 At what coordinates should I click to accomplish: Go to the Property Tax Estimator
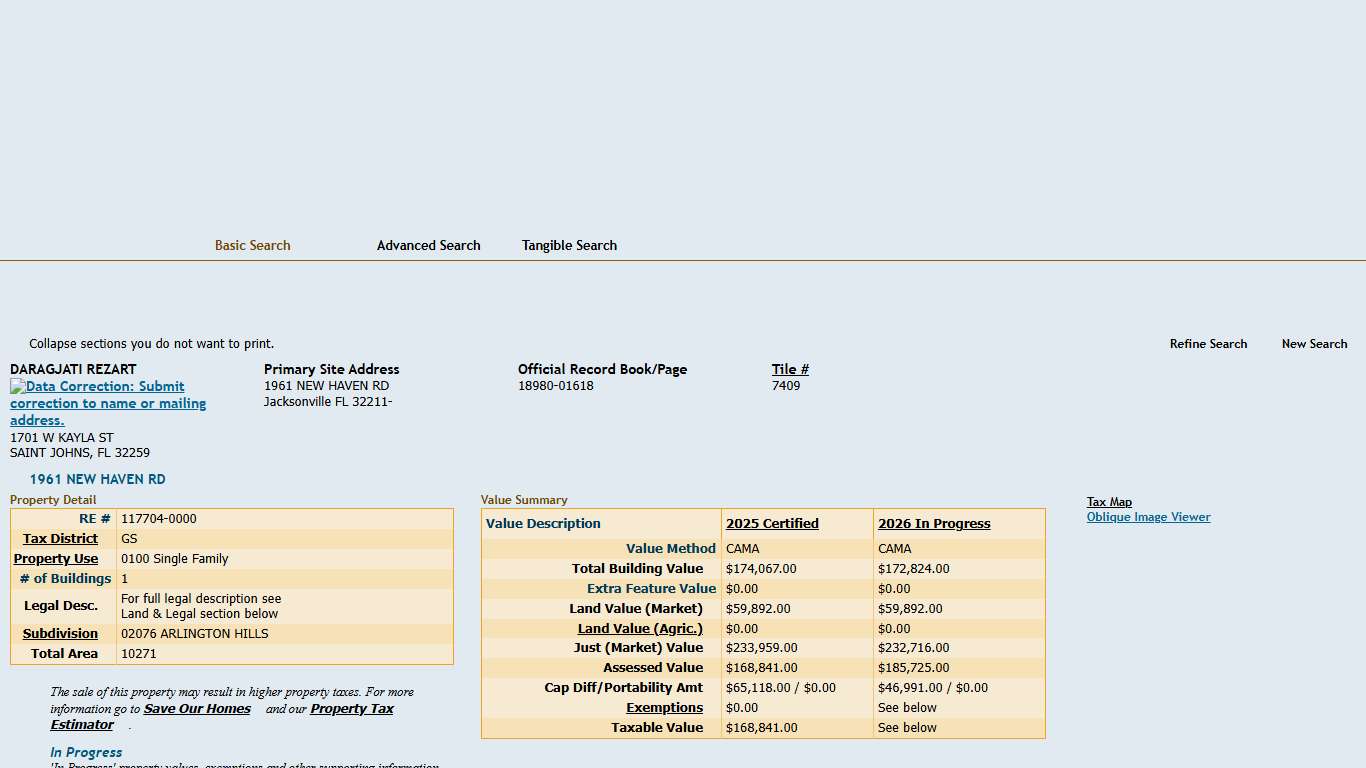[x=352, y=708]
